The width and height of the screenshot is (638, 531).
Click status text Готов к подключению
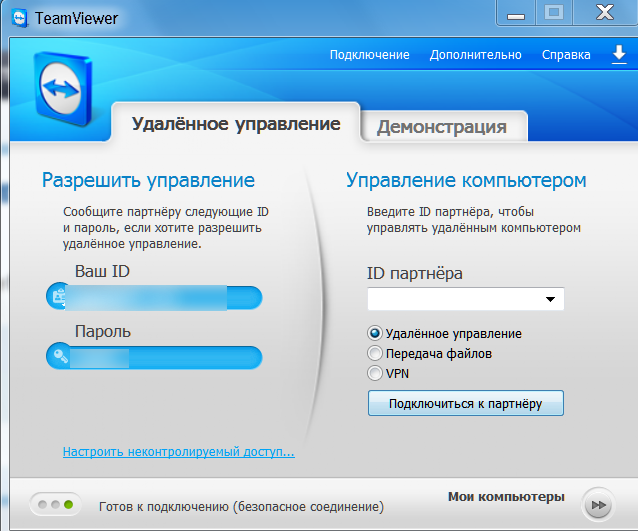(242, 507)
